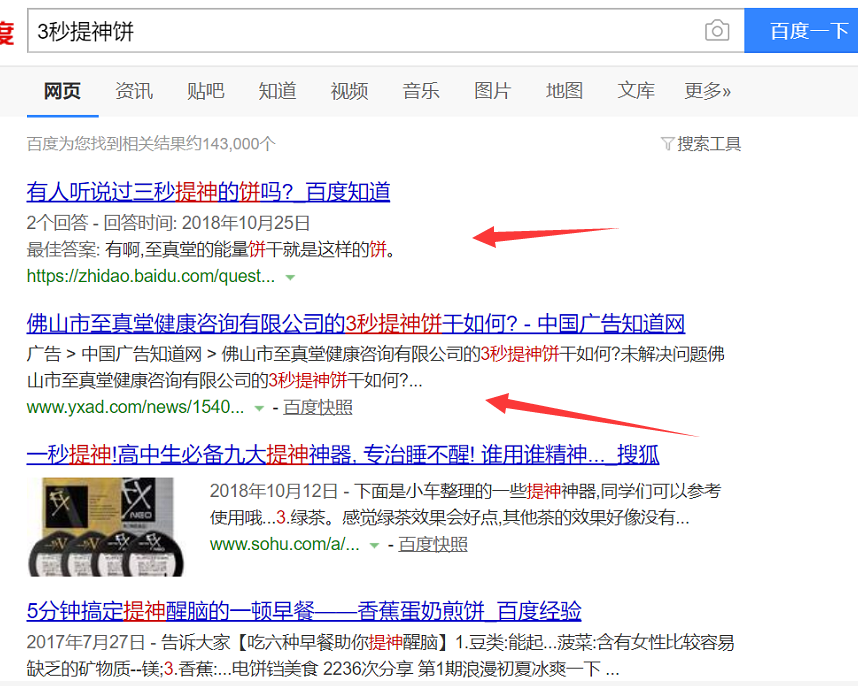Click the text 百度为您找到相关结果约143,000个
Viewport: 858px width, 686px height.
151,144
